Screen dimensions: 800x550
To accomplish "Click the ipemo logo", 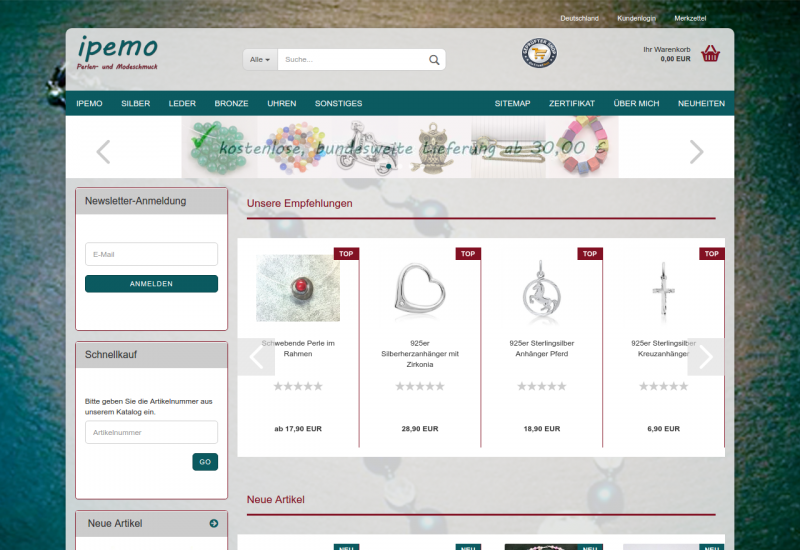I will point(117,52).
